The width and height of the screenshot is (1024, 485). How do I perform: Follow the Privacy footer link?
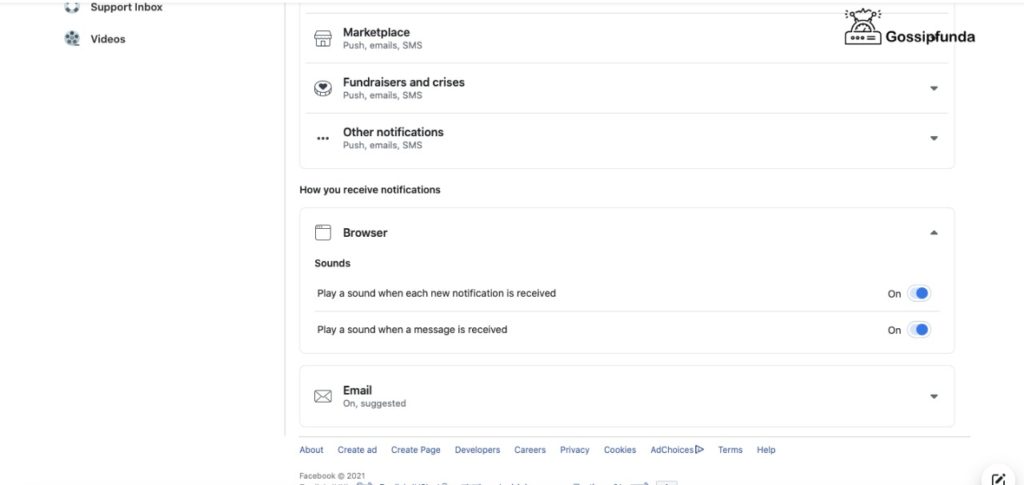coord(575,450)
